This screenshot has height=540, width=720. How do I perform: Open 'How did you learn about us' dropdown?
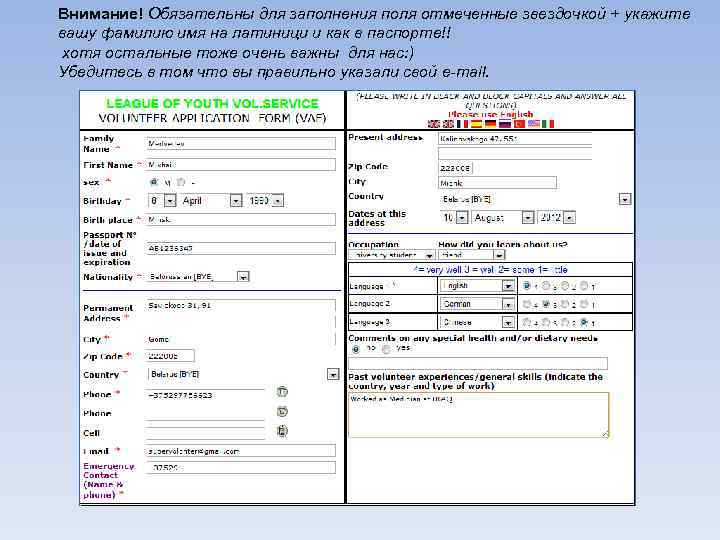pos(499,255)
